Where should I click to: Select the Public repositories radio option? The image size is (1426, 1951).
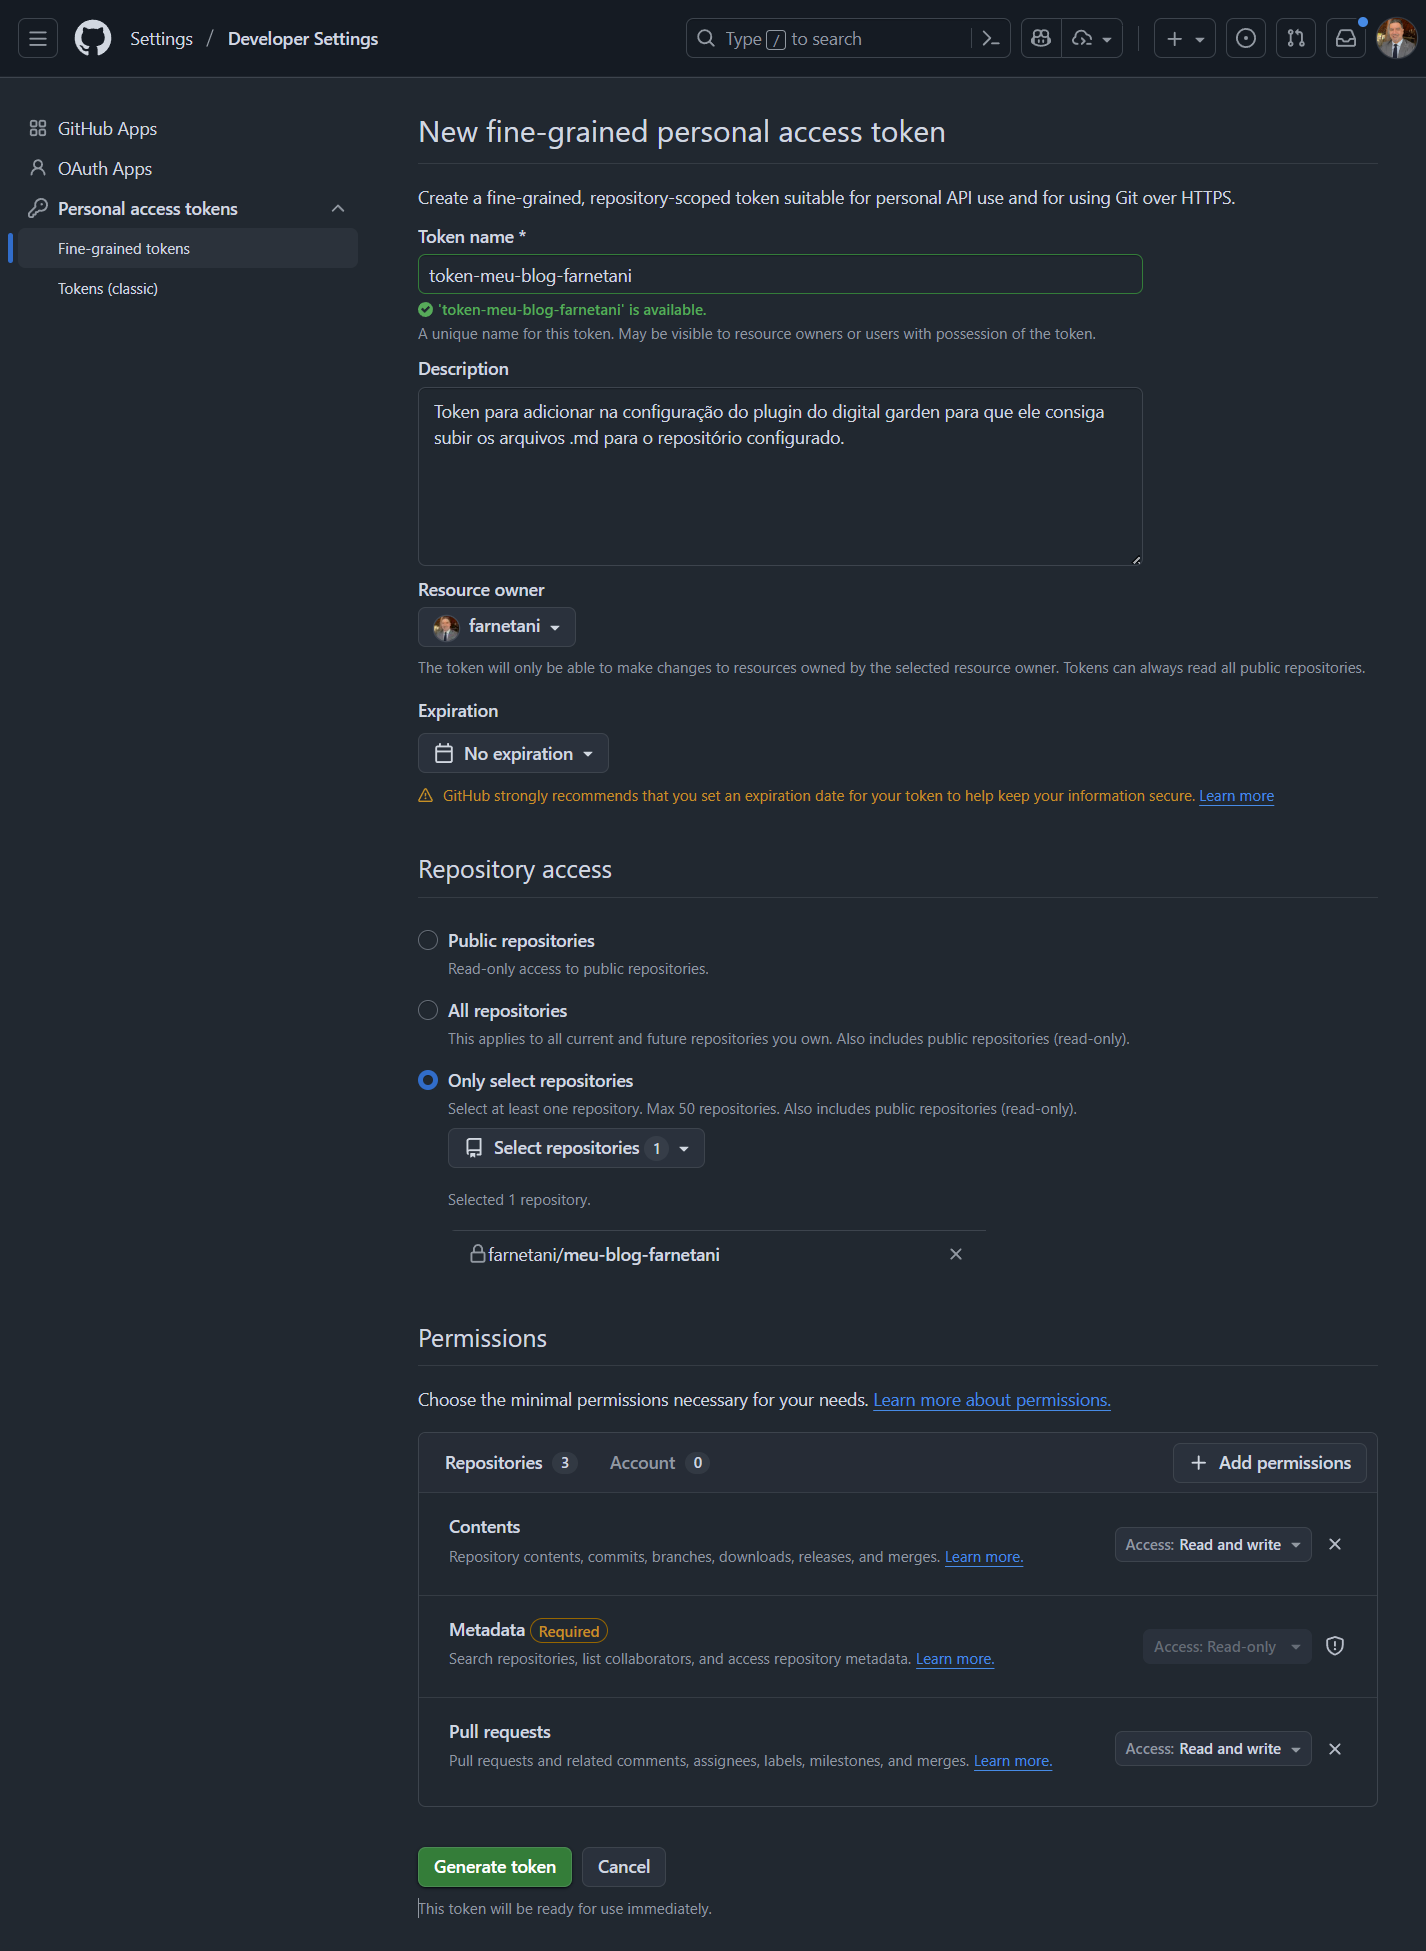pyautogui.click(x=428, y=940)
